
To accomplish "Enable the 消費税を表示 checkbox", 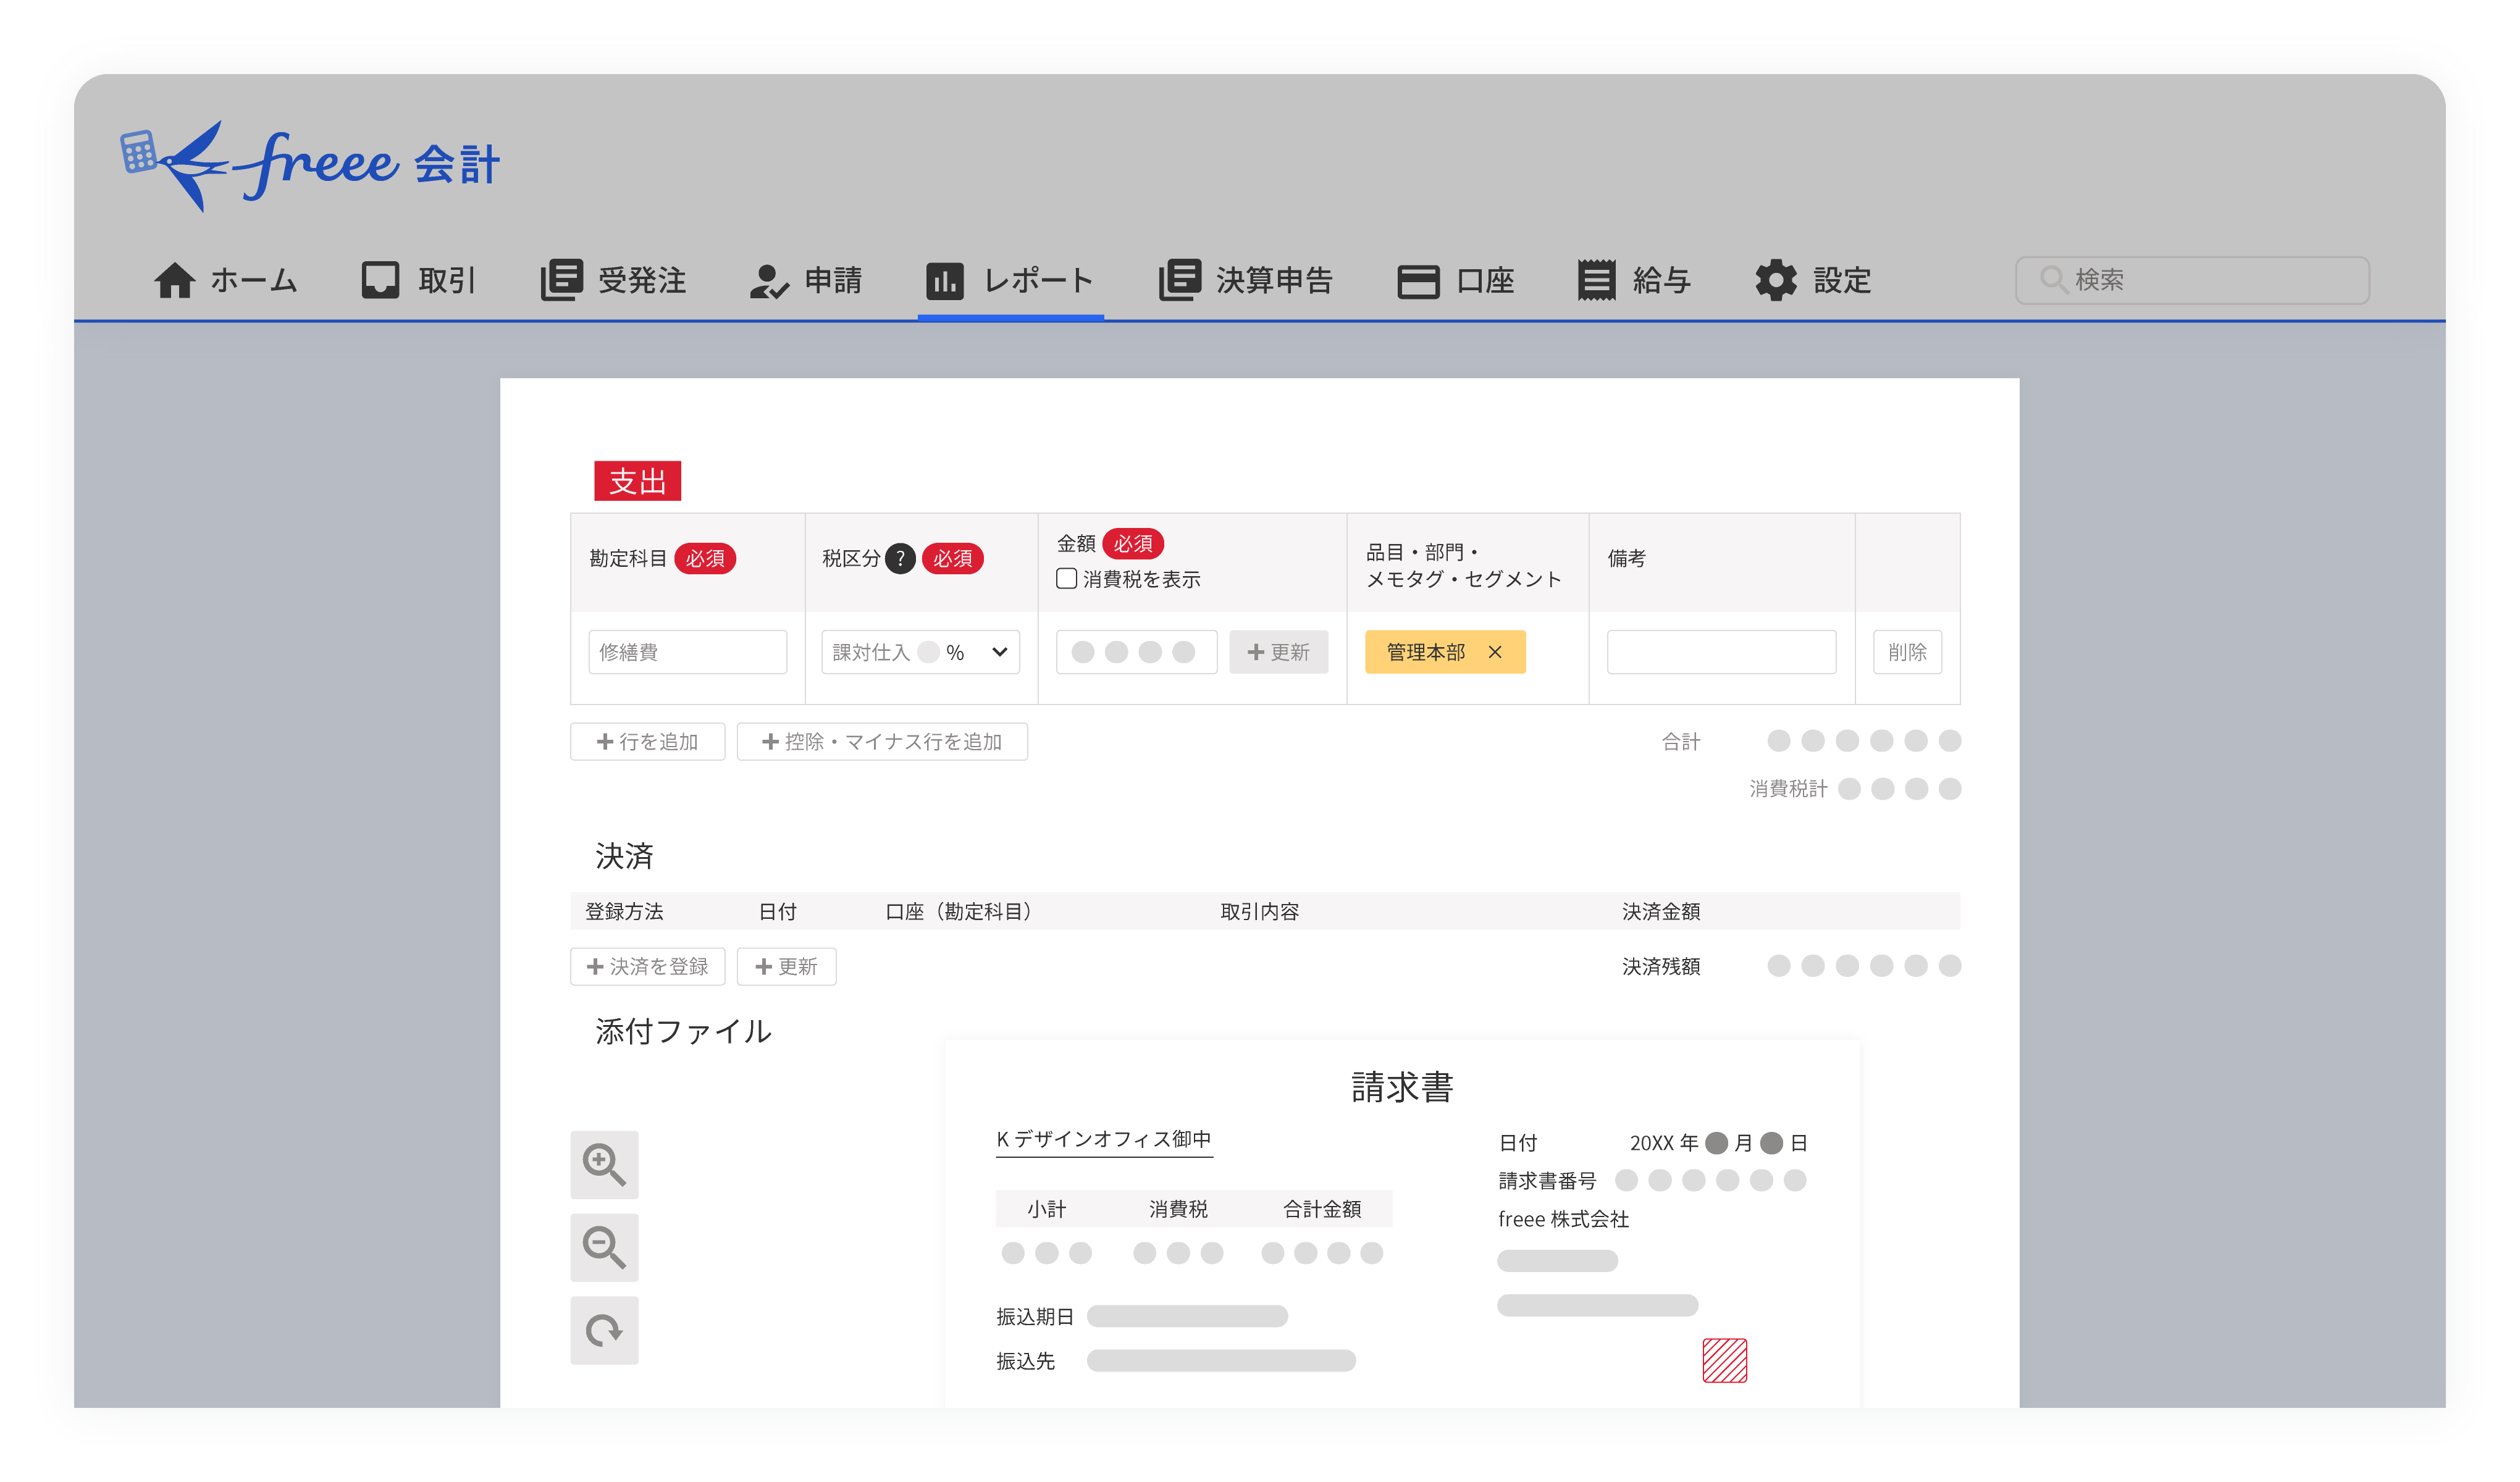I will pos(1067,579).
